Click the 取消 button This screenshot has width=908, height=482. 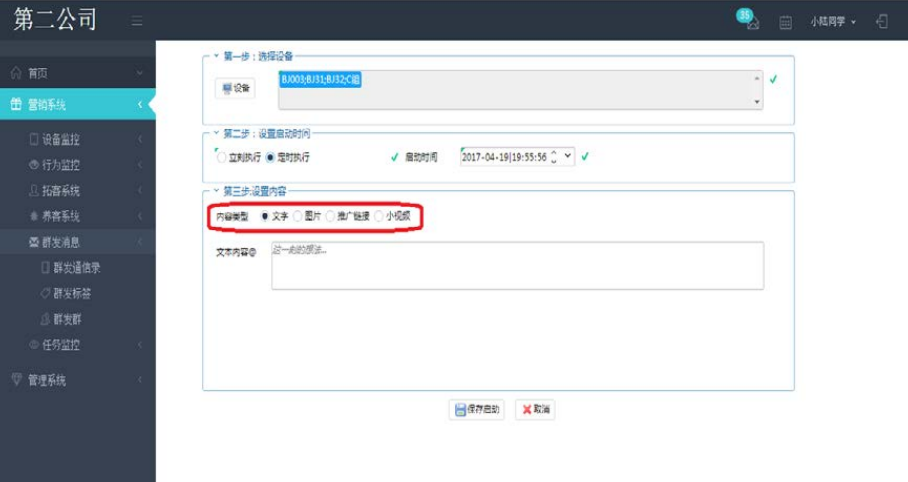(x=535, y=409)
